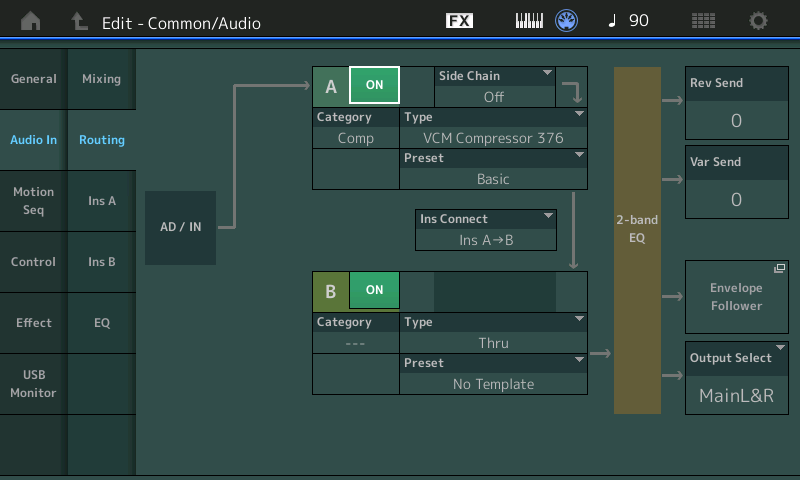This screenshot has width=800, height=480.
Task: Open the grid-shaped Live Set icon
Action: (703, 21)
